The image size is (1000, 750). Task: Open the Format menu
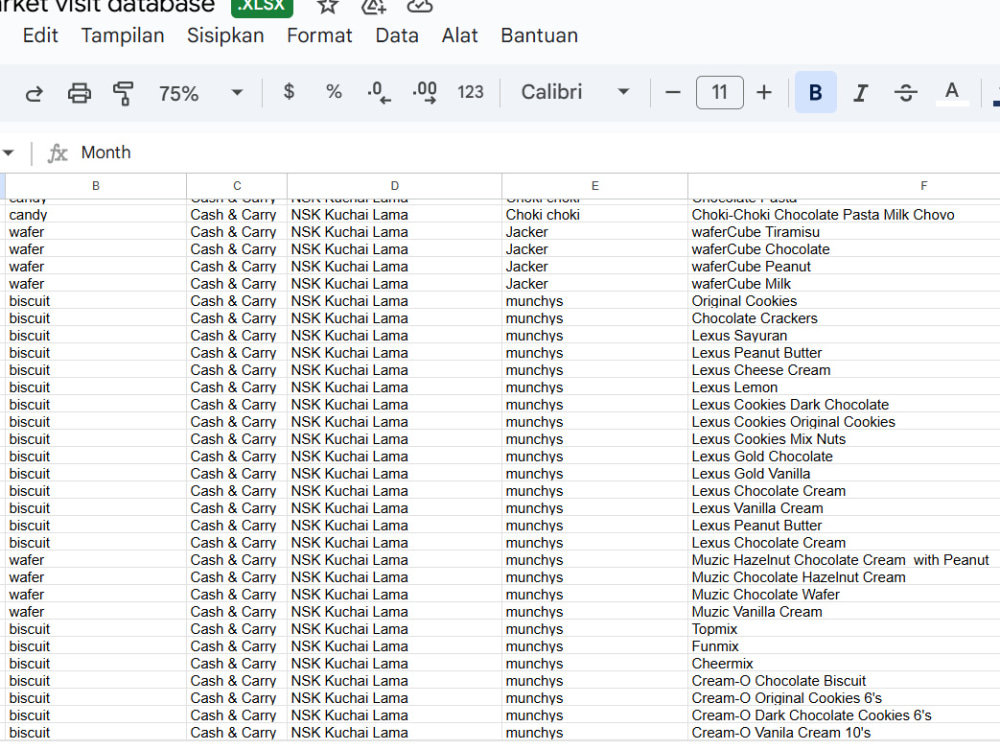(x=319, y=35)
